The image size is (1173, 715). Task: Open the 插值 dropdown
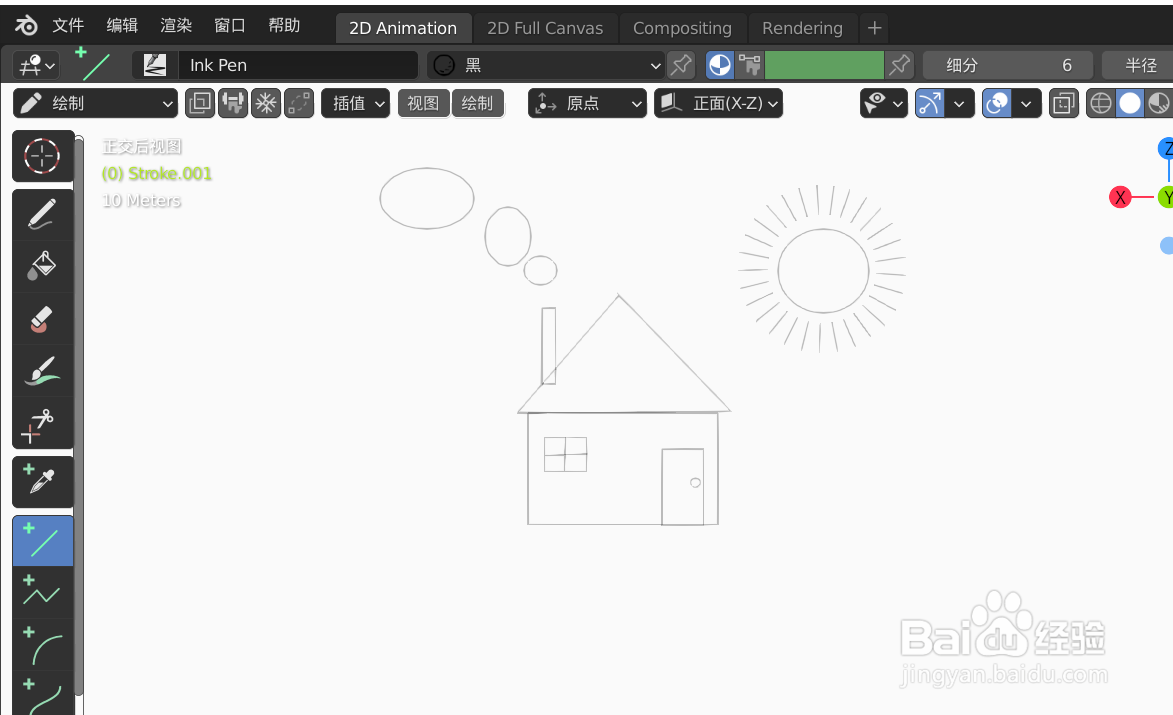tap(355, 103)
